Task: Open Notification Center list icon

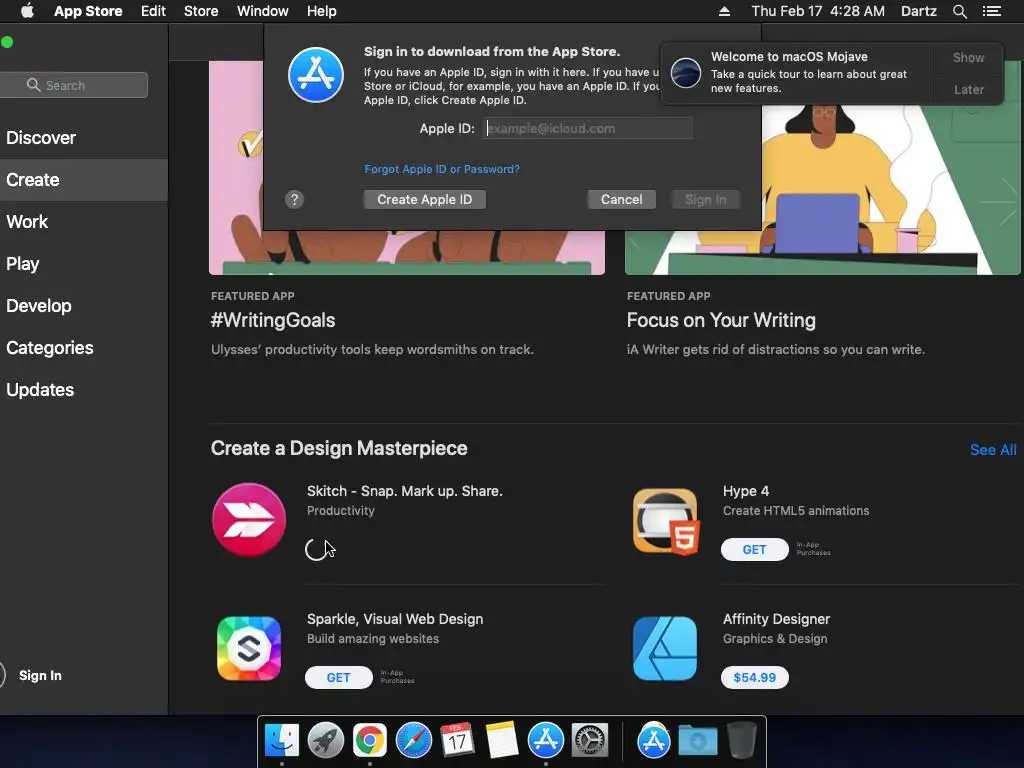Action: 992,11
